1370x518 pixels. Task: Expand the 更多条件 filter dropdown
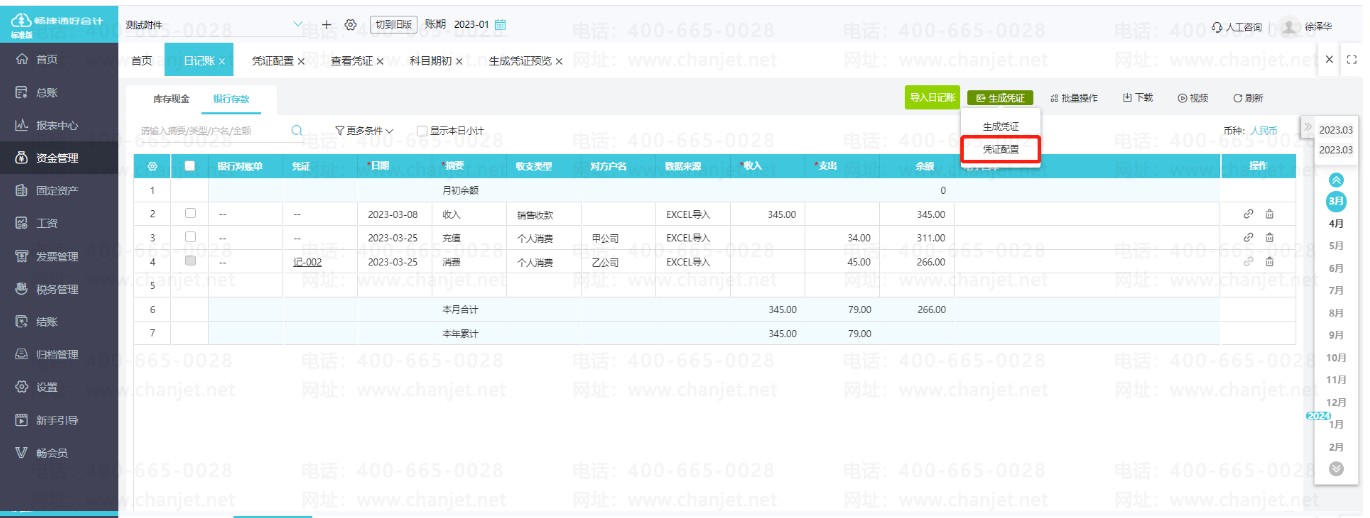pos(364,131)
